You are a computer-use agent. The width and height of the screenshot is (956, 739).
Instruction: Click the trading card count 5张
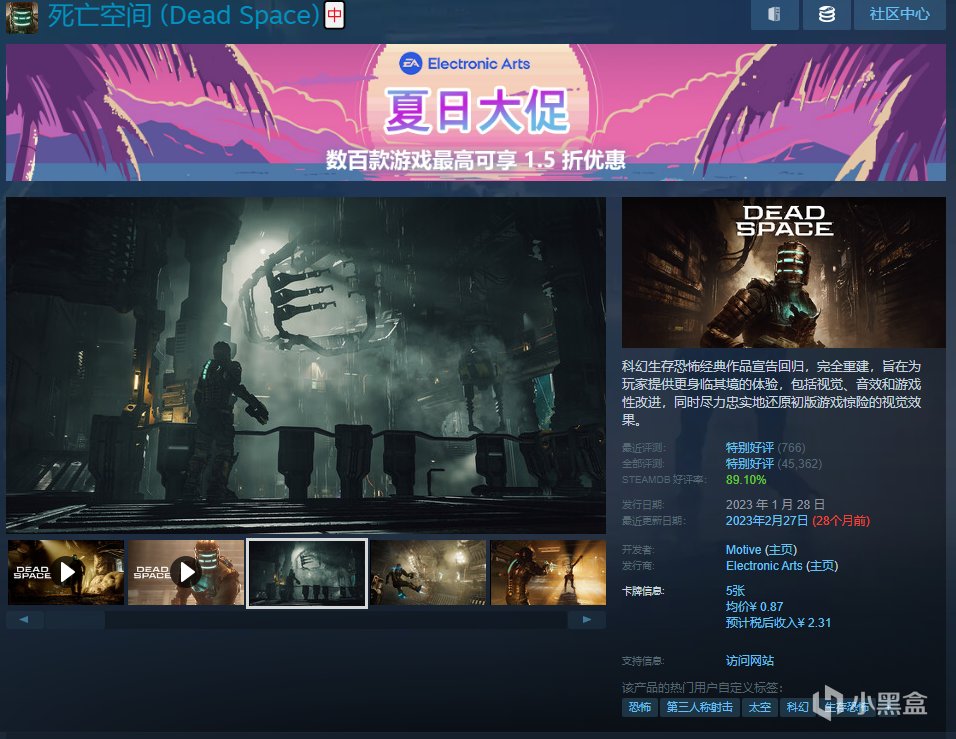point(735,590)
